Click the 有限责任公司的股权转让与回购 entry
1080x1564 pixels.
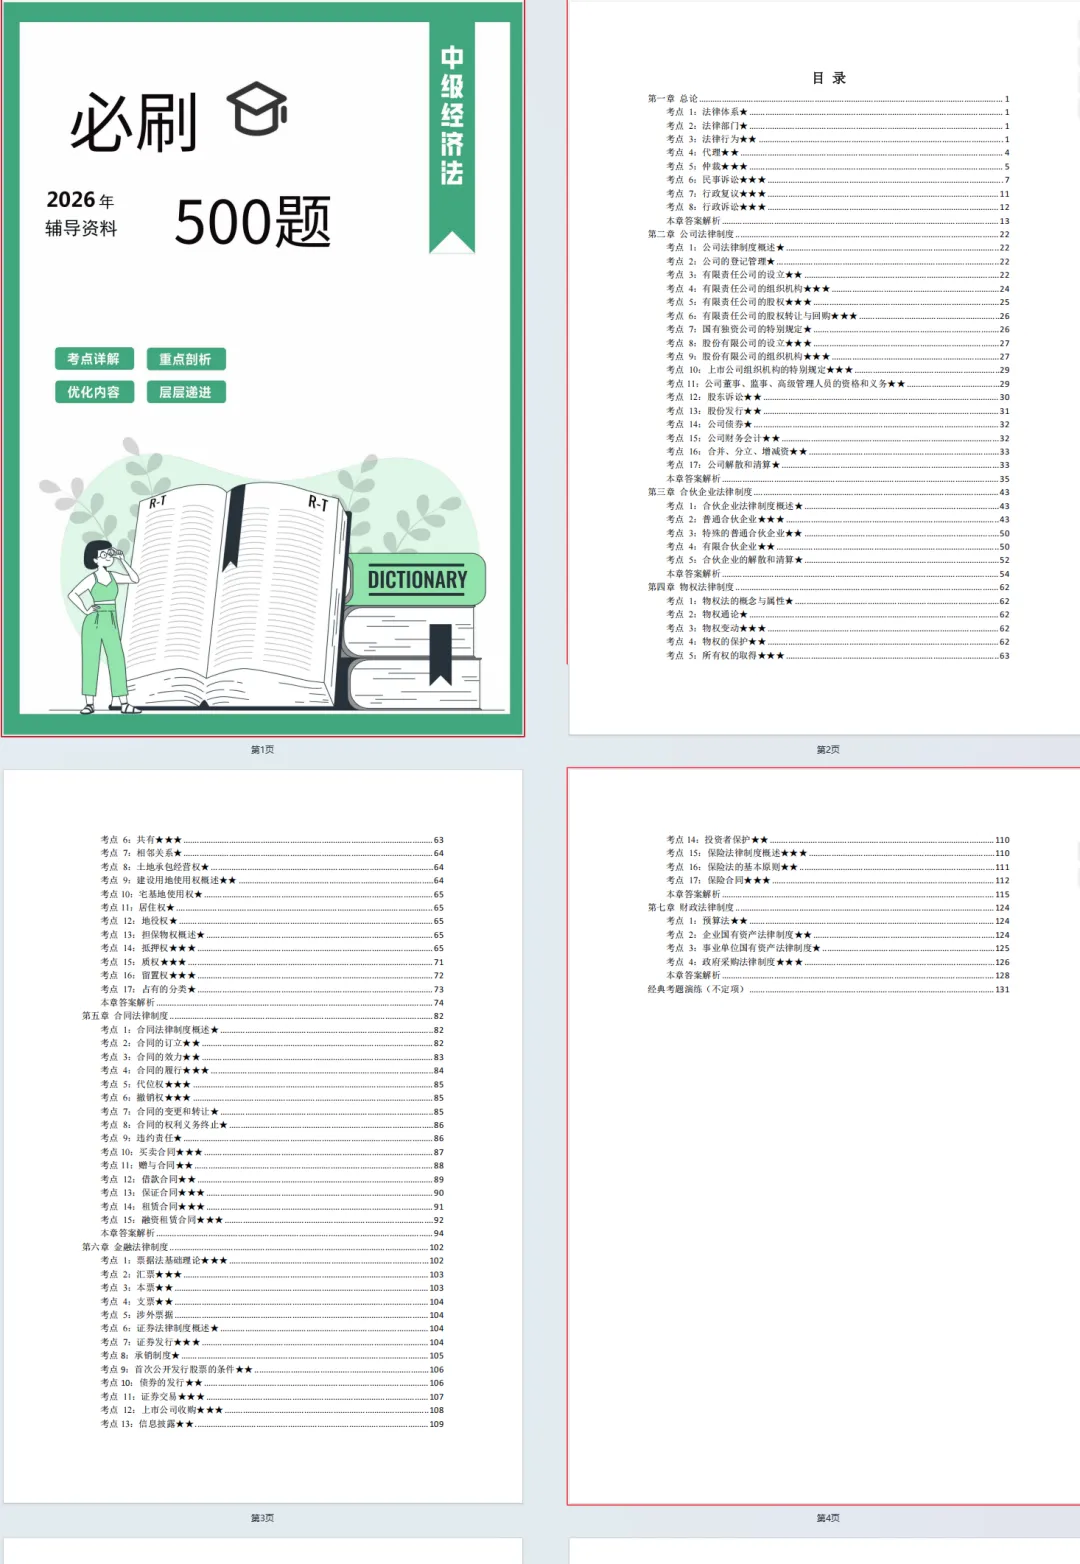(838, 316)
